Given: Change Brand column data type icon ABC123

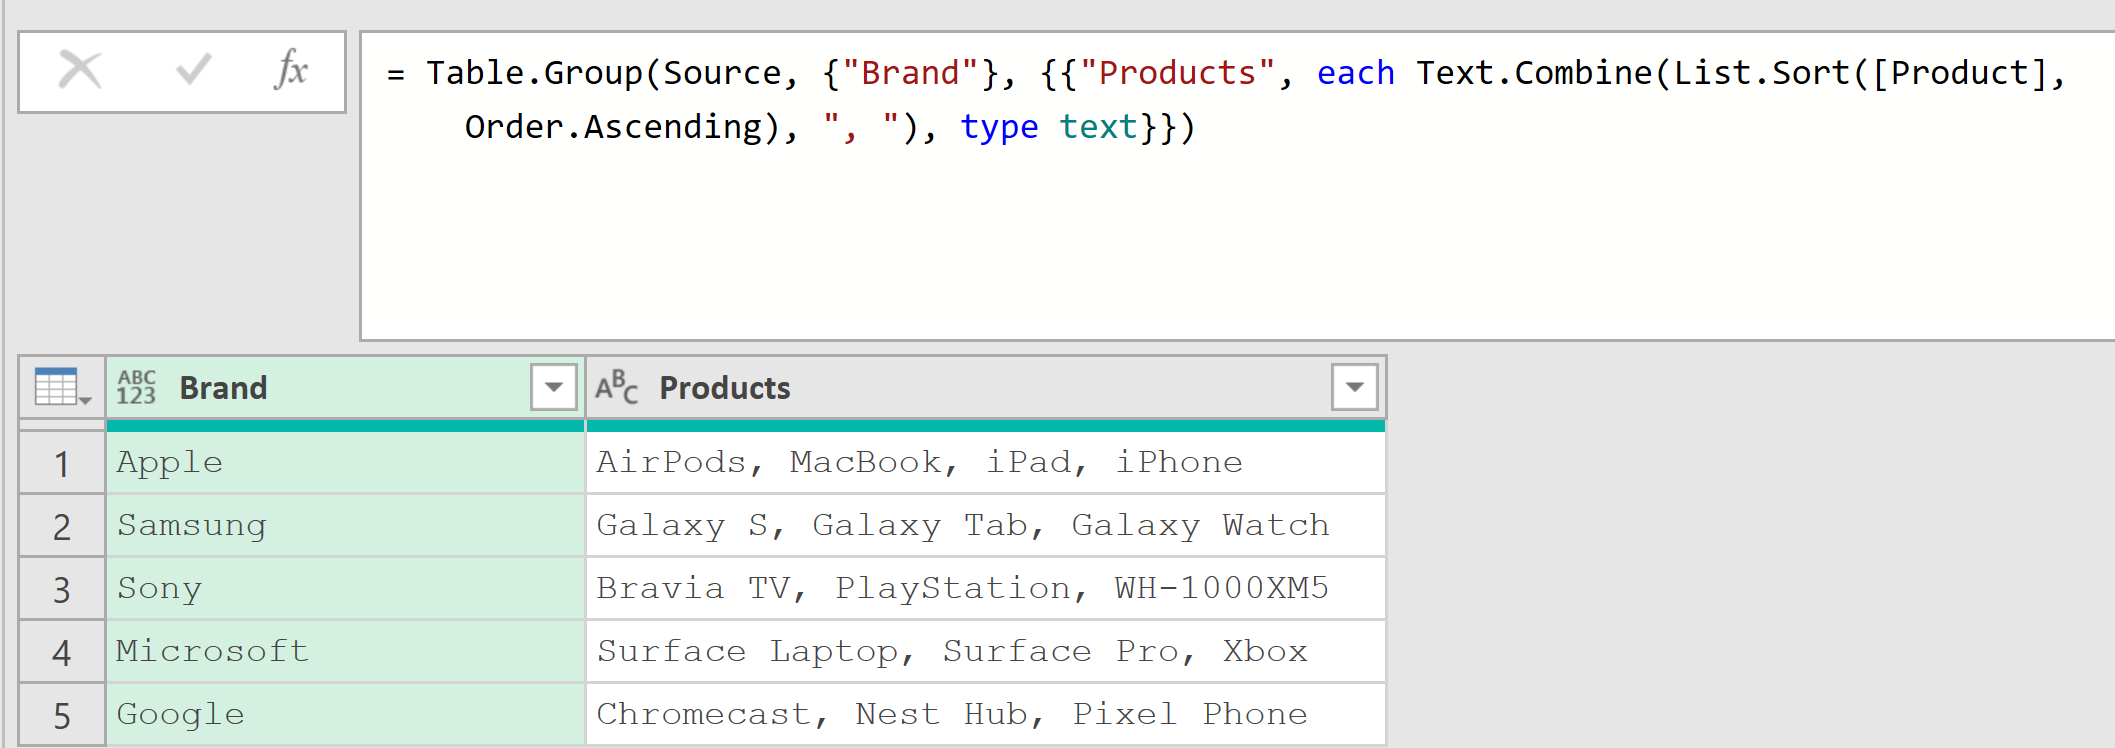Looking at the screenshot, I should click(x=136, y=387).
